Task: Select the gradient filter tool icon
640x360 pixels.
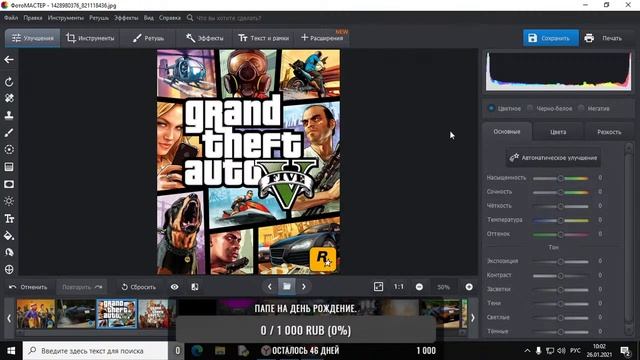Action: coord(9,167)
